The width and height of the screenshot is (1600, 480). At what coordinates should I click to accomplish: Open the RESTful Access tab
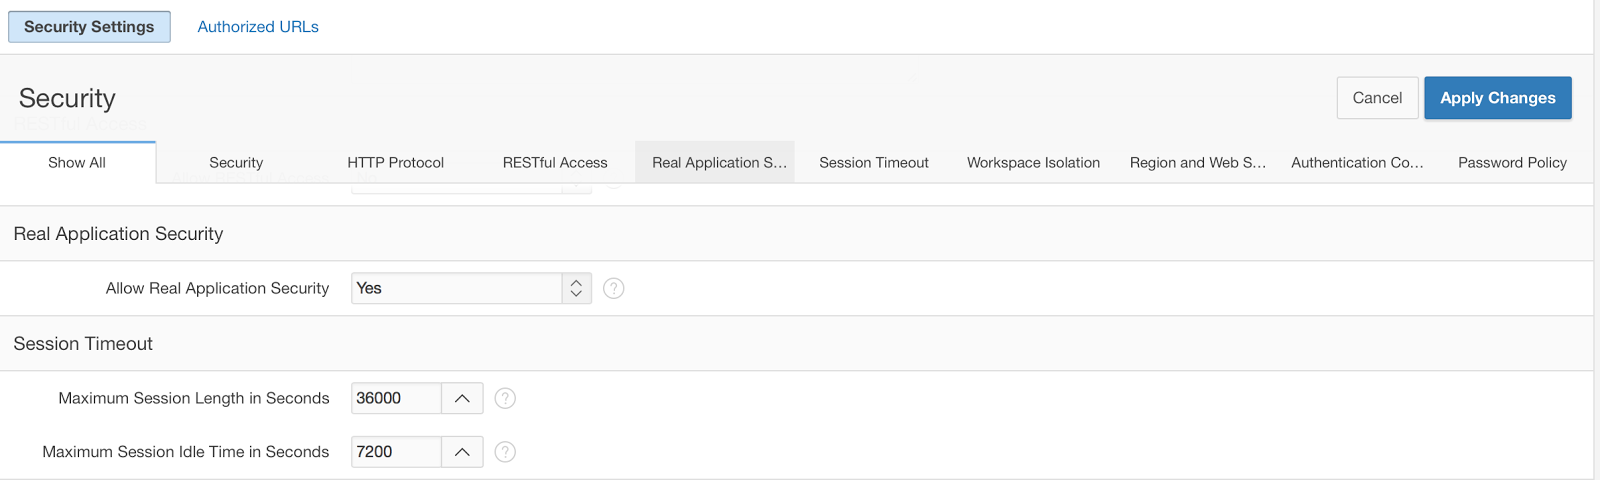point(555,162)
